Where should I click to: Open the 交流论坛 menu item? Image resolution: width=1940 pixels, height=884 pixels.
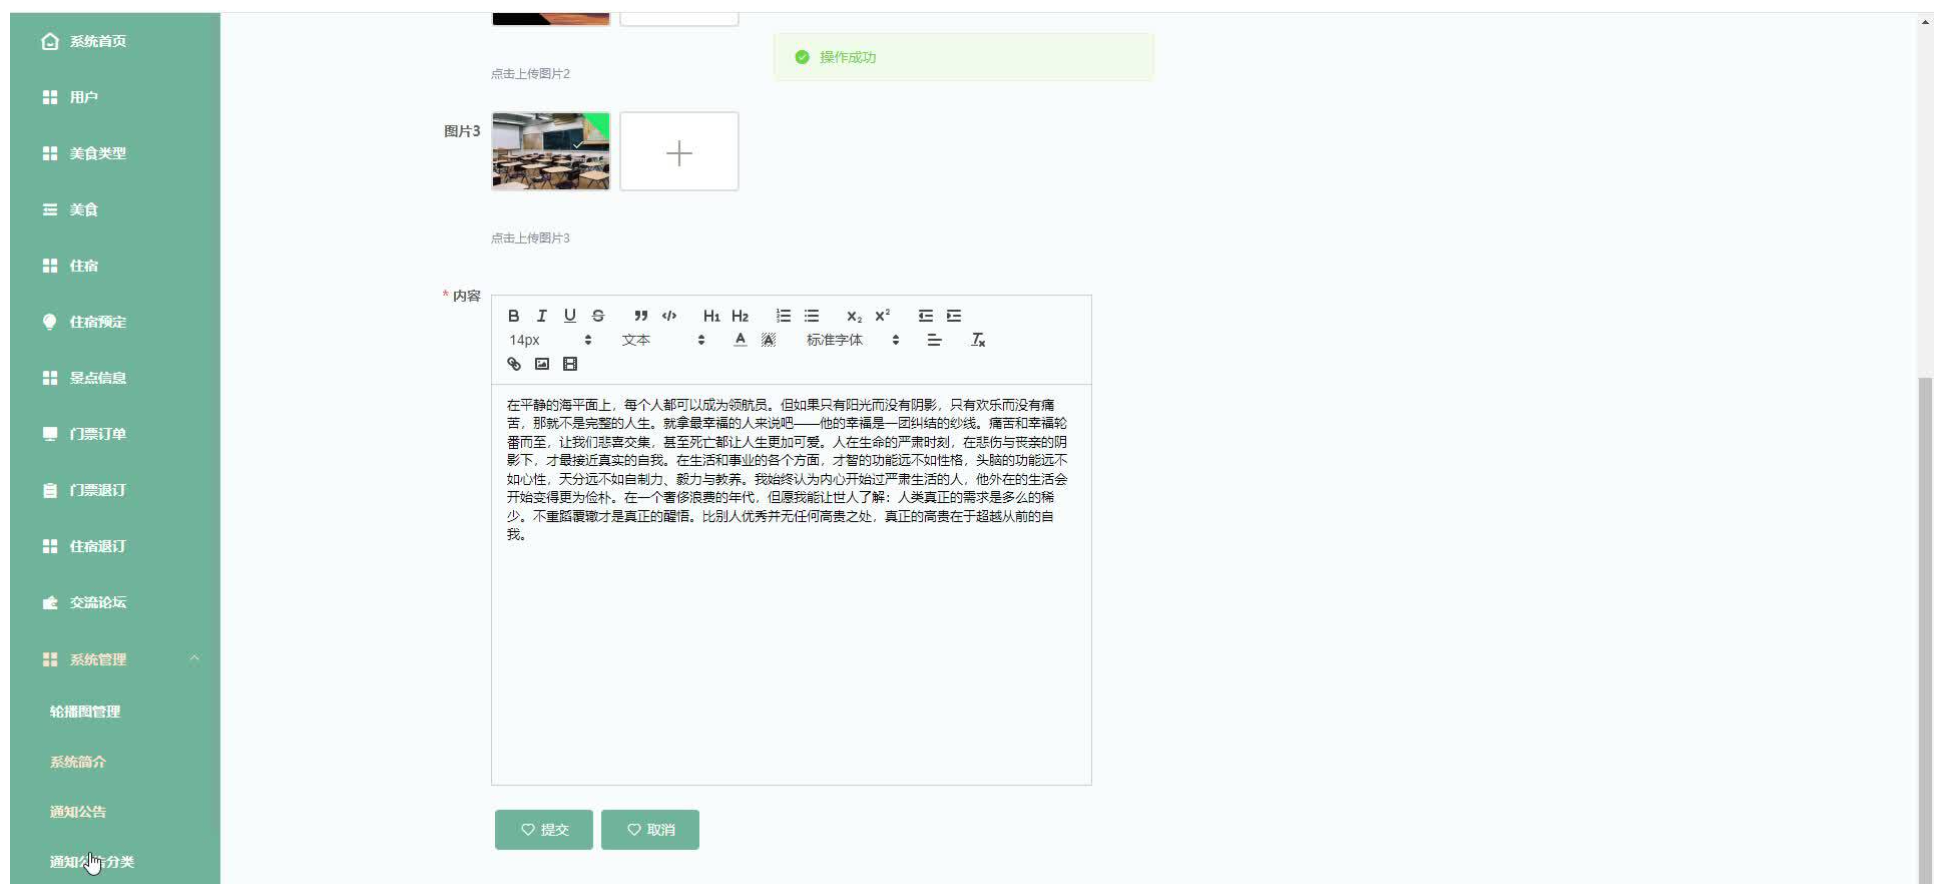[x=115, y=602]
